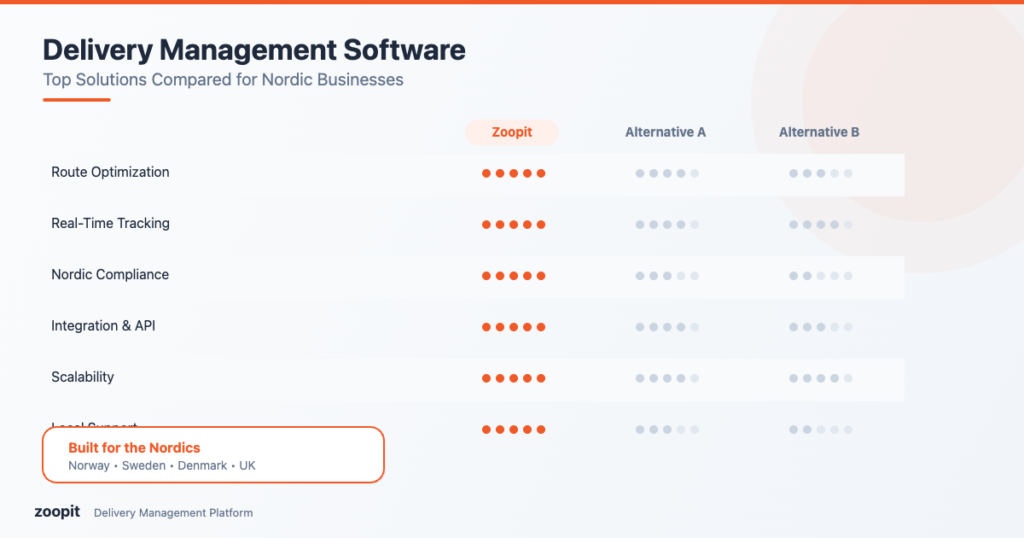Viewport: 1024px width, 538px height.
Task: Click Alternative B's Nordic Compliance rating dots
Action: pyautogui.click(x=820, y=276)
